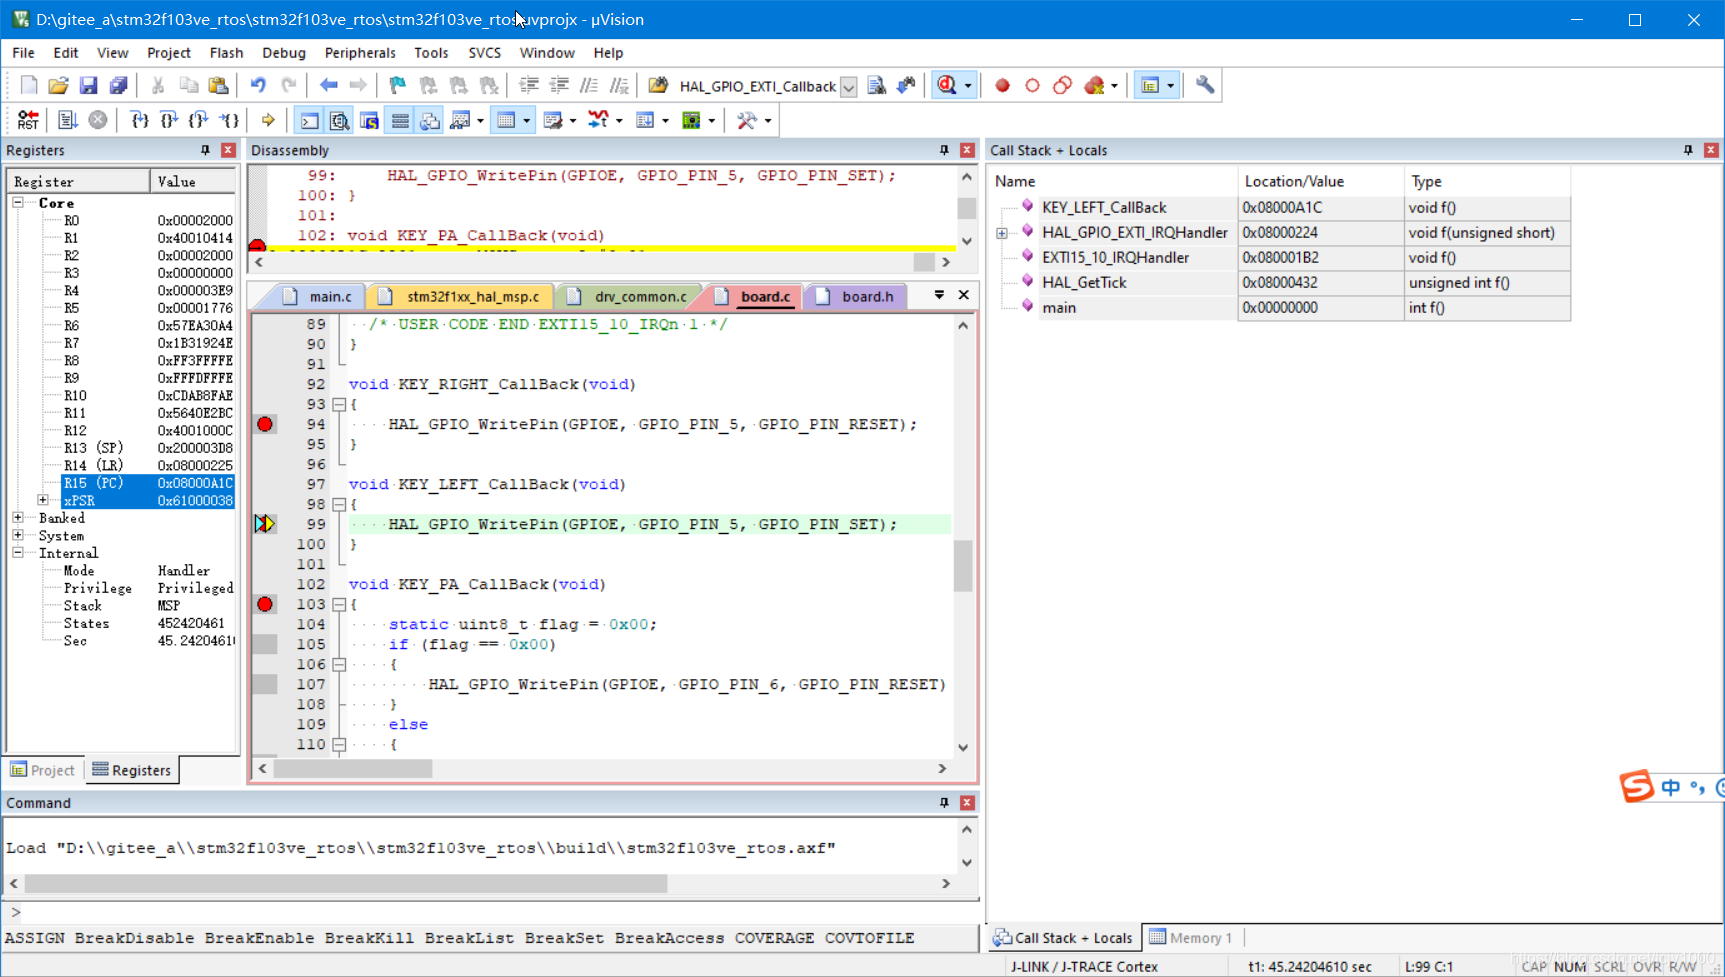Screen dimensions: 1725x977
Task: Toggle the Symbols Window button
Action: point(370,120)
